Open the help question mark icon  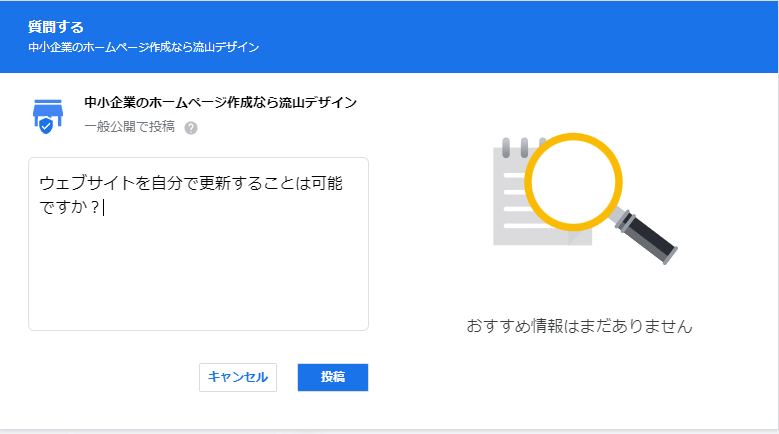tap(191, 127)
